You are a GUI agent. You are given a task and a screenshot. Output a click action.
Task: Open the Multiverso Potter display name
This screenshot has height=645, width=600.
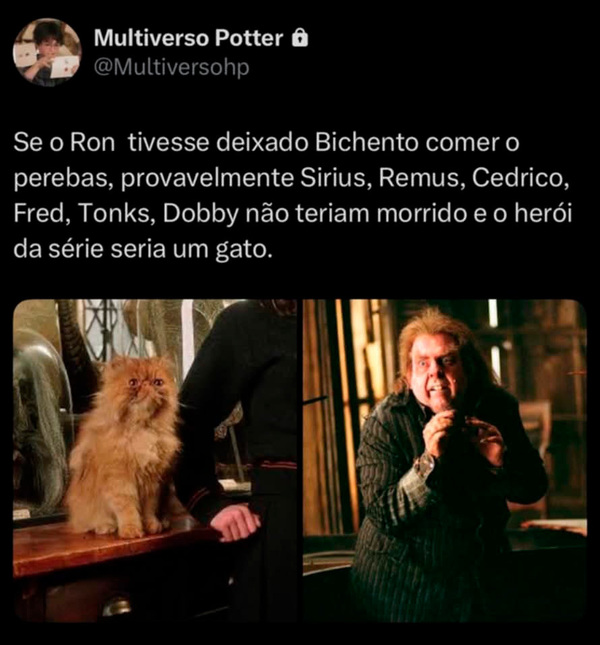click(x=188, y=38)
